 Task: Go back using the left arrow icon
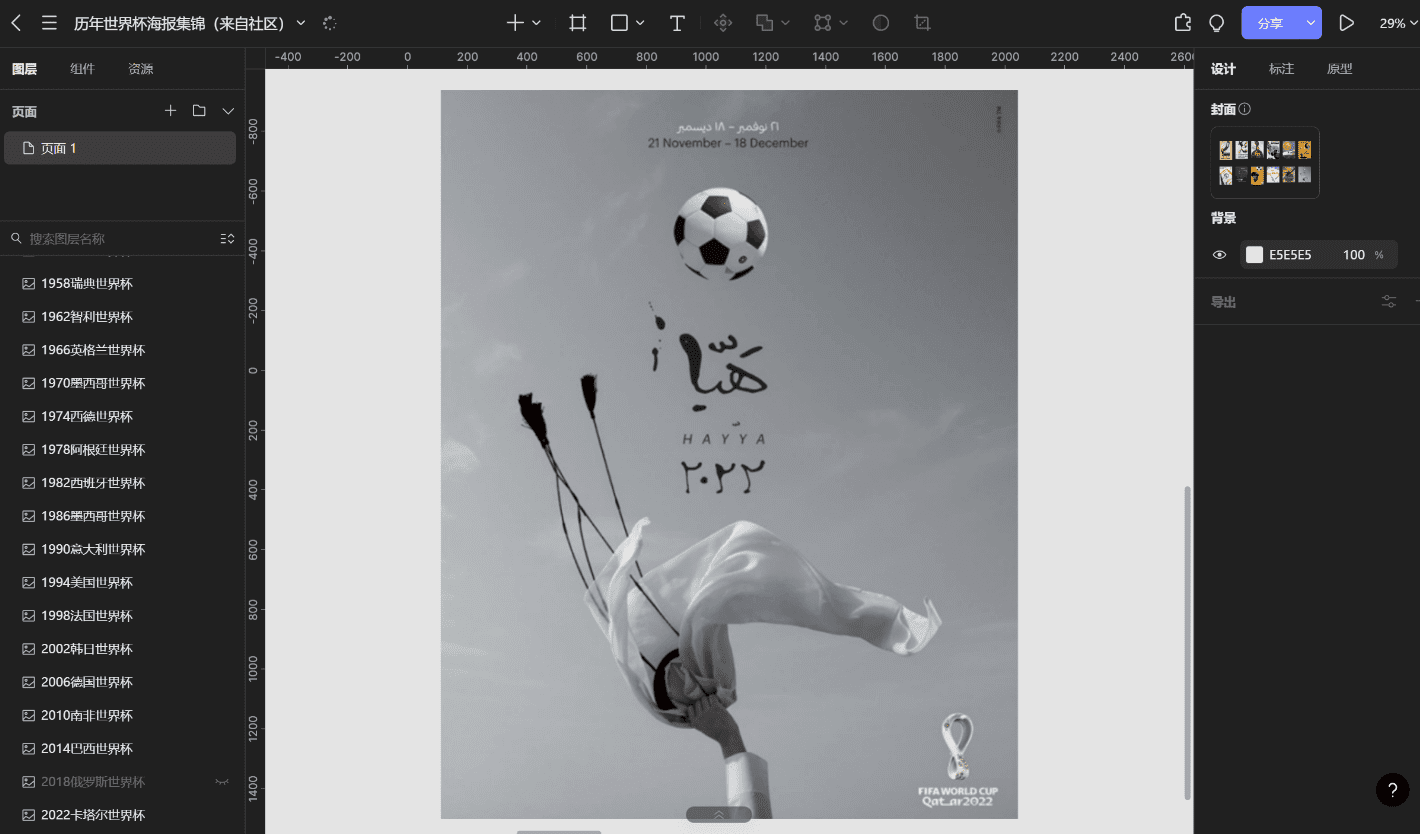(16, 23)
